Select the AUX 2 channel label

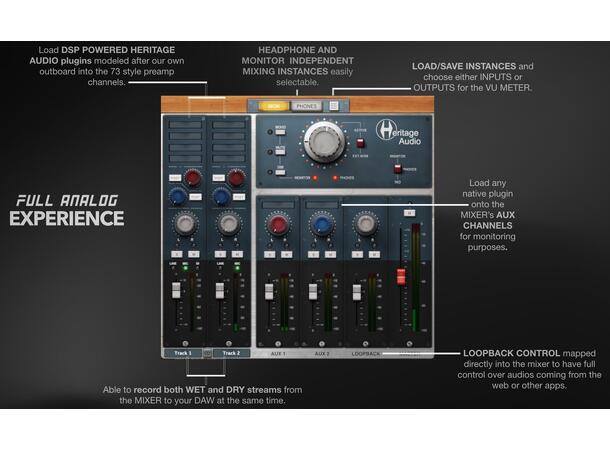[x=322, y=354]
